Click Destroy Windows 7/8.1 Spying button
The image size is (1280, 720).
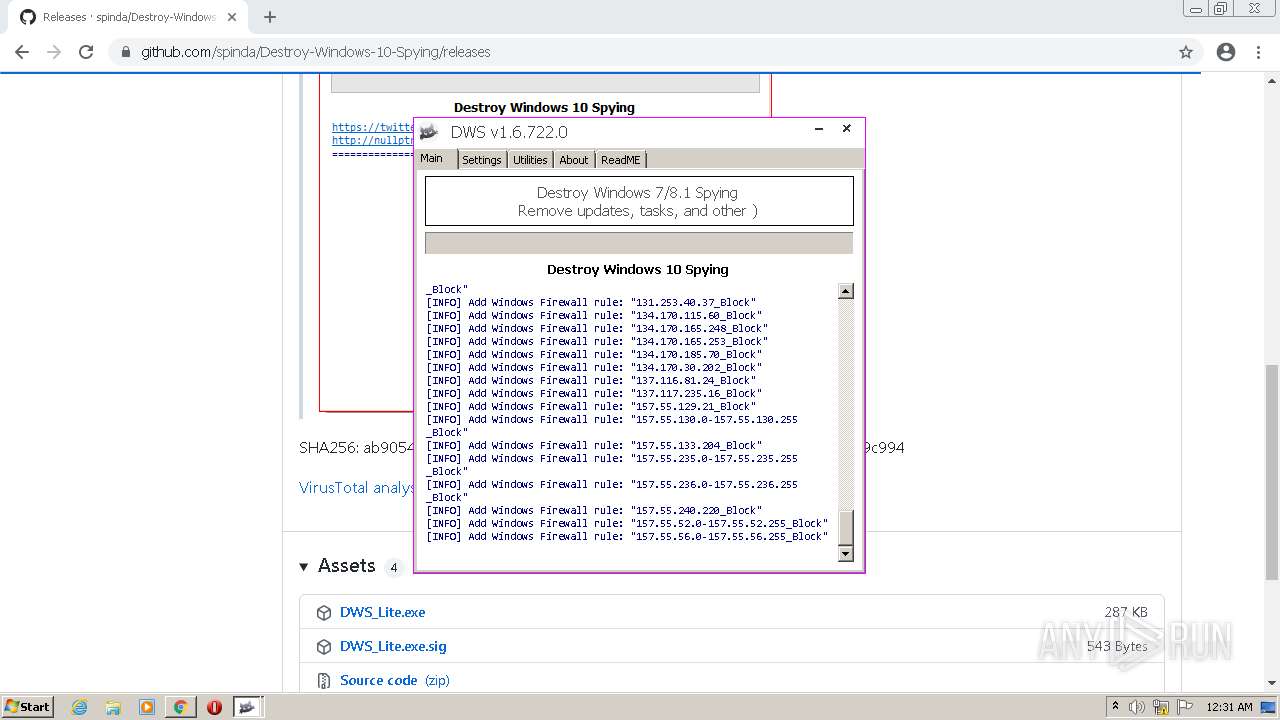coord(639,201)
